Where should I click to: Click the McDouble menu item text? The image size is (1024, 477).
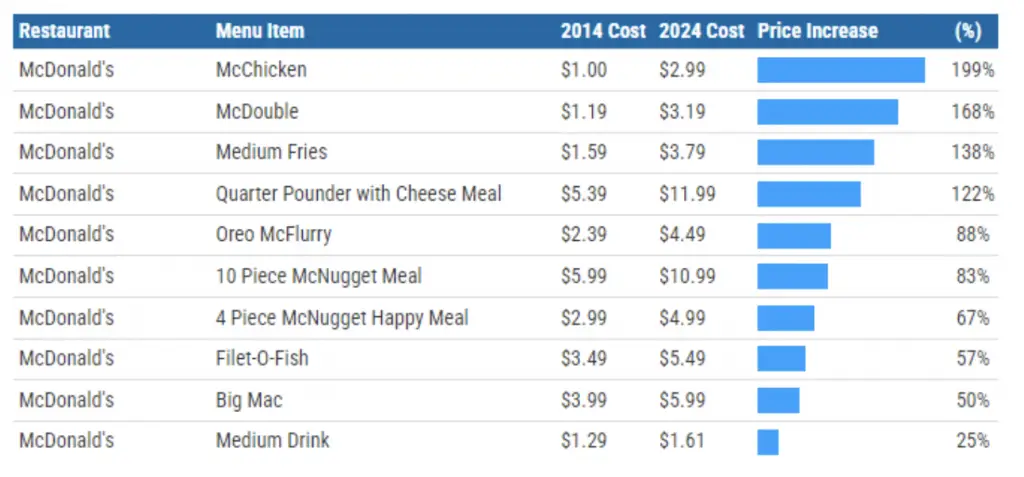pos(257,111)
